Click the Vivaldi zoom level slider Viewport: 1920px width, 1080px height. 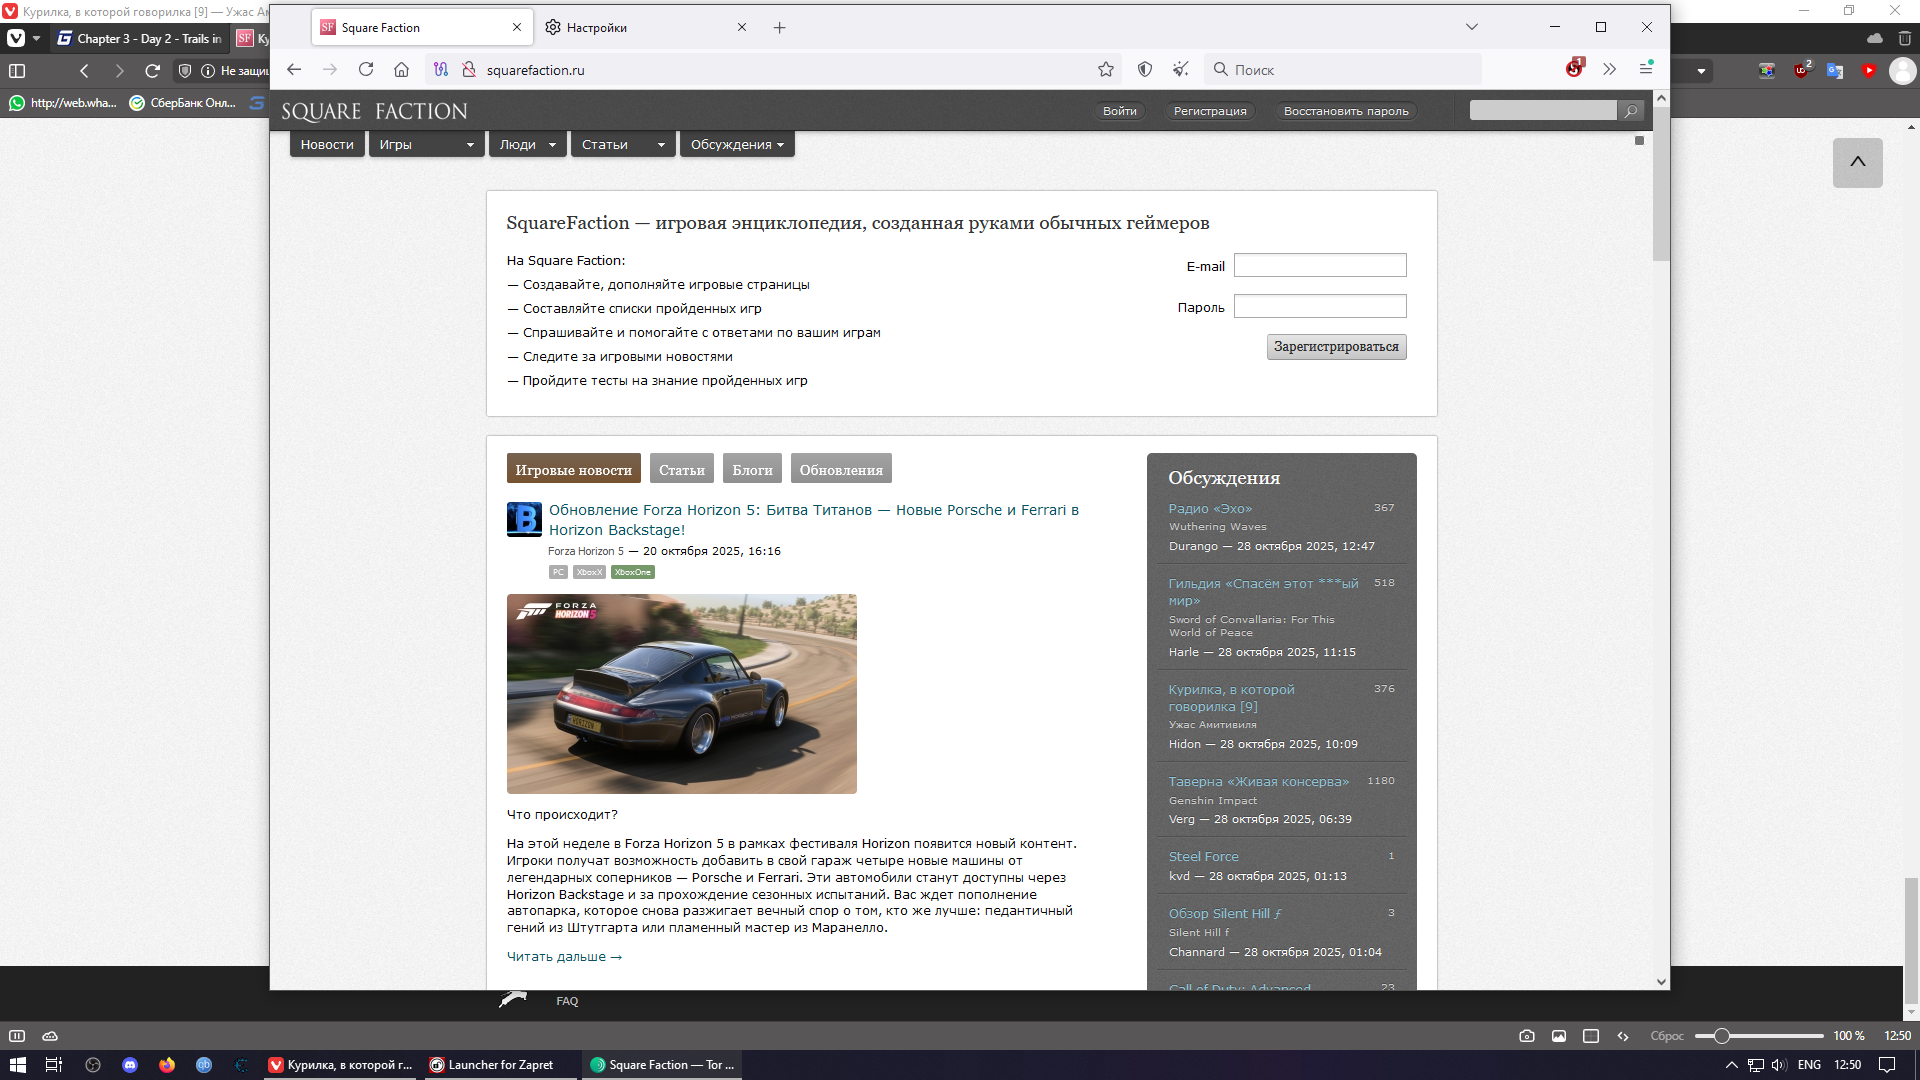[1722, 1036]
